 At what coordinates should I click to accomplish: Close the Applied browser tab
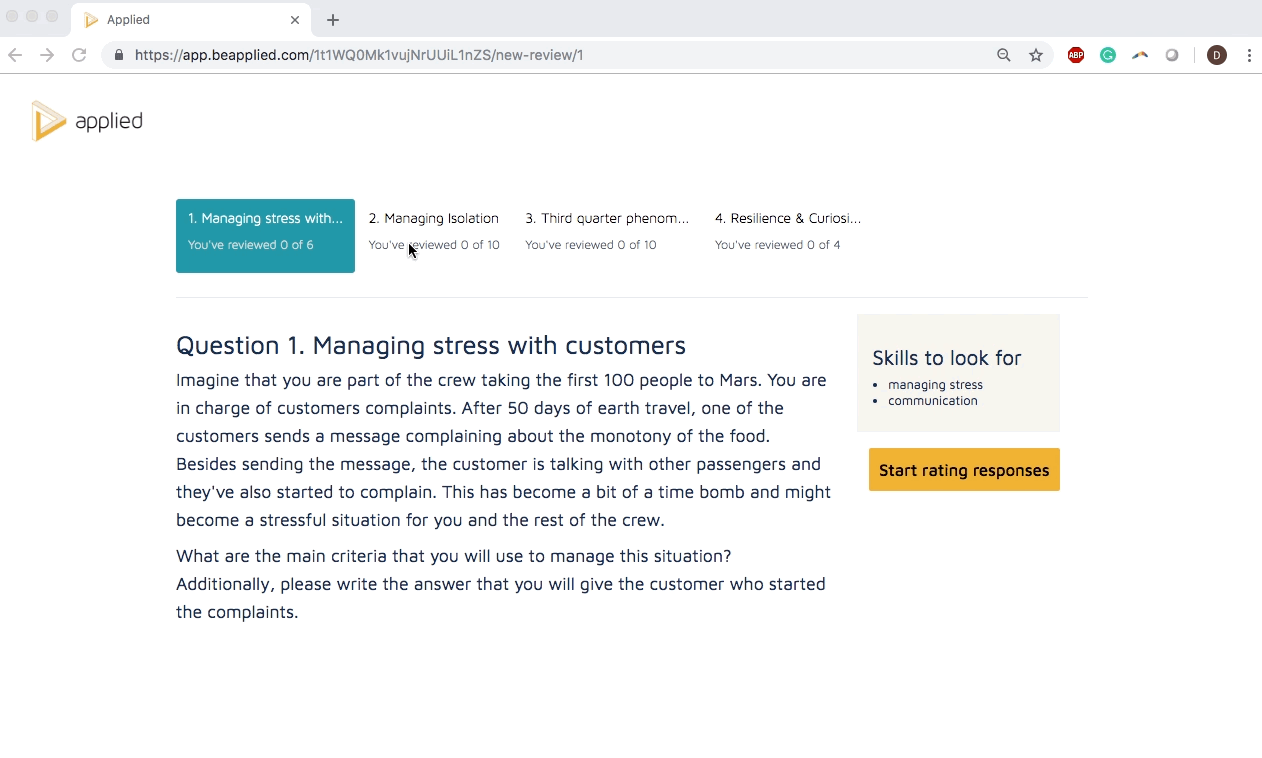pos(295,20)
